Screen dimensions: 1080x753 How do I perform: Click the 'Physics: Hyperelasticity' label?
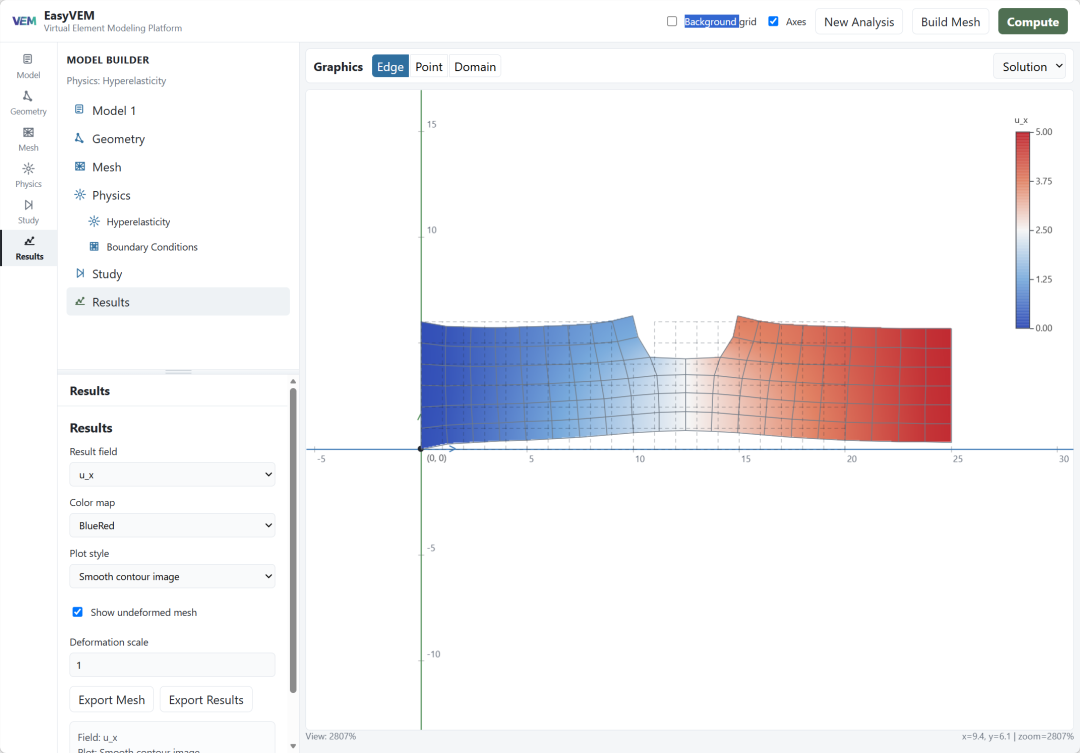click(116, 81)
